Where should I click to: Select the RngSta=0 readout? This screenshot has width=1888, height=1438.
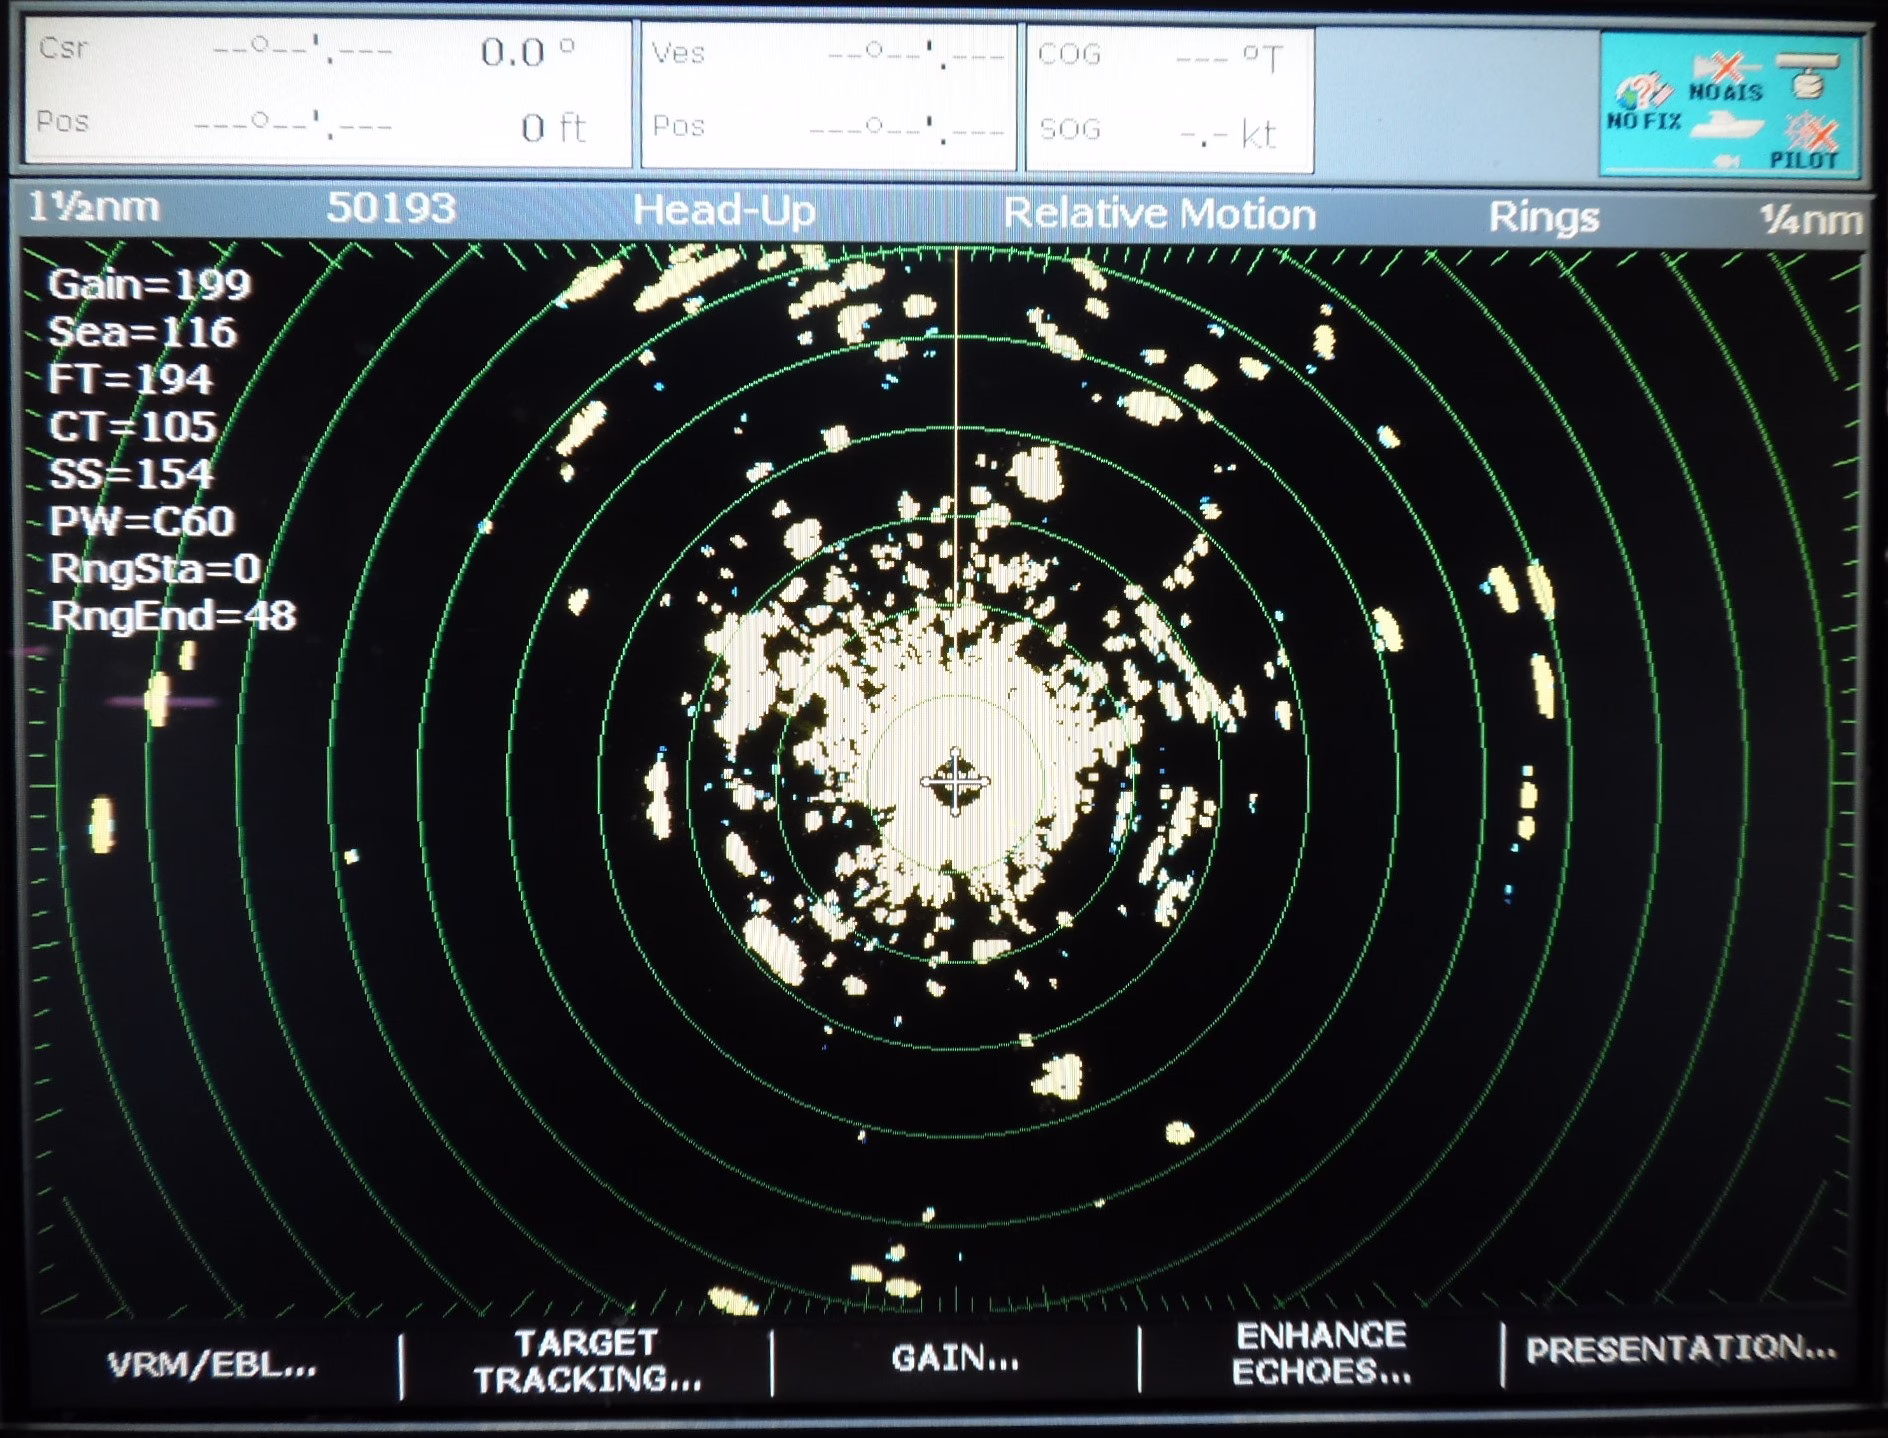coord(155,568)
